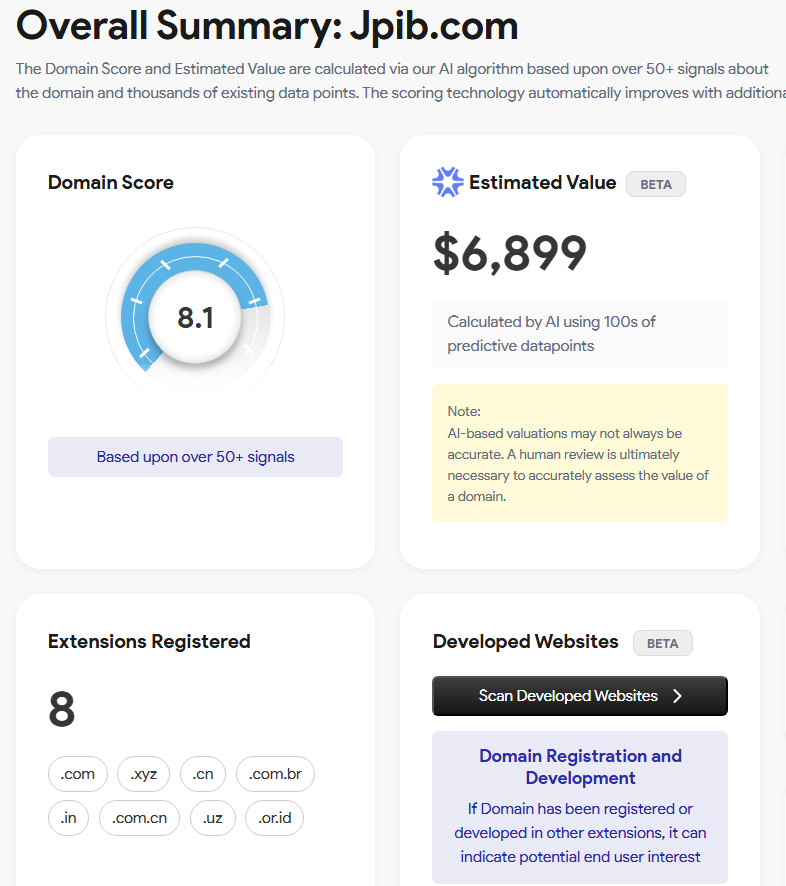This screenshot has height=886, width=786.
Task: Click the extensions count number 8
Action: (62, 709)
